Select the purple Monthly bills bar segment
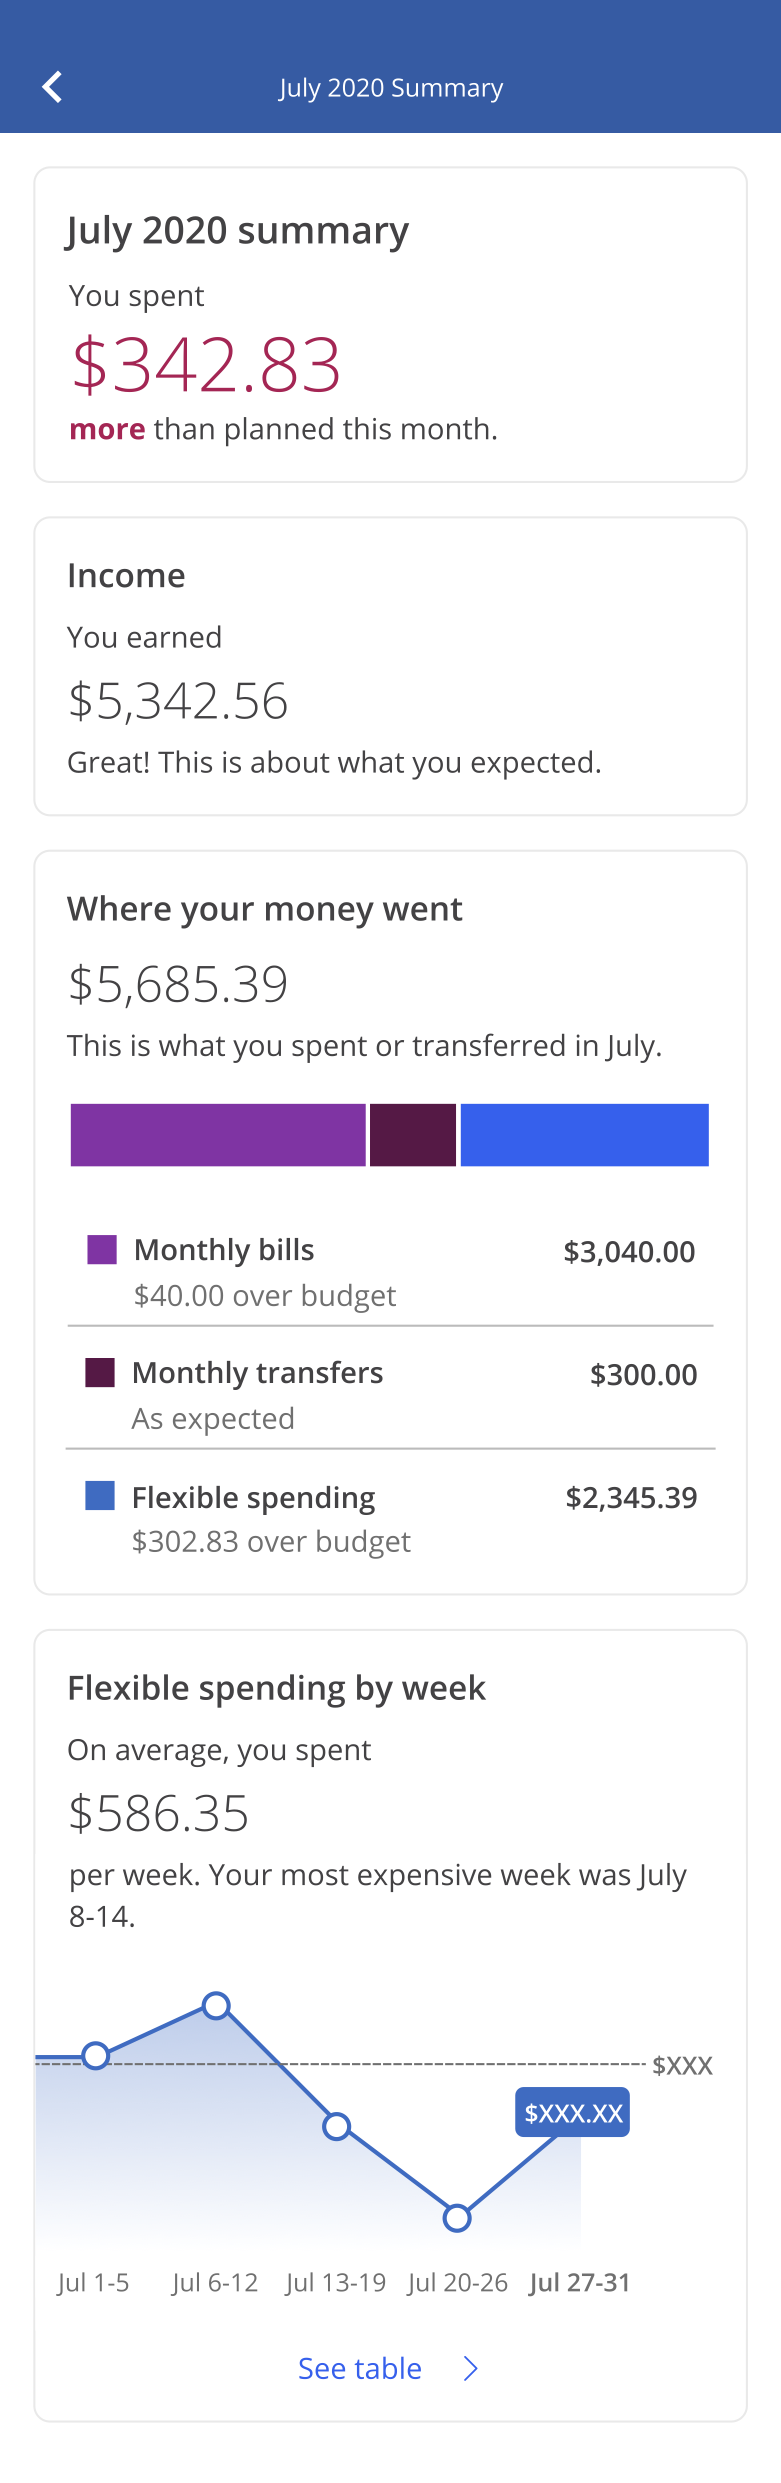This screenshot has width=781, height=2483. [x=218, y=1135]
